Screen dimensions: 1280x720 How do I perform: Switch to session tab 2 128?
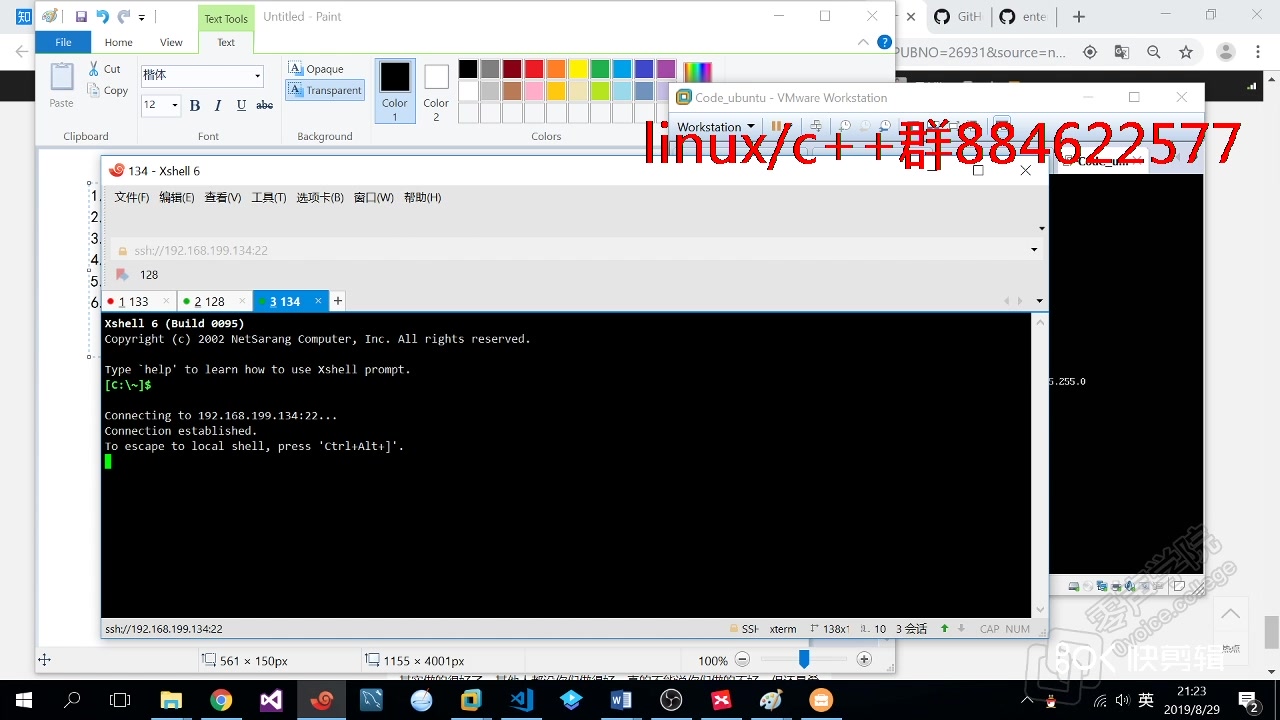[214, 301]
